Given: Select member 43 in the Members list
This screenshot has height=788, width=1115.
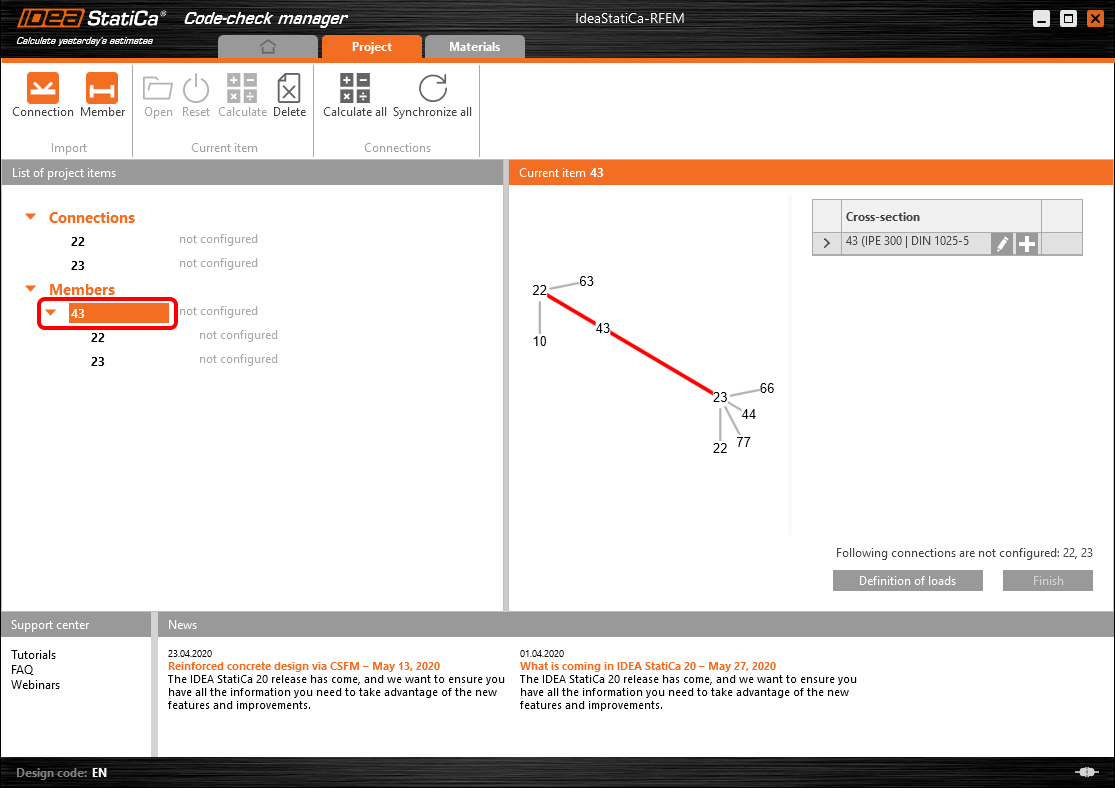Looking at the screenshot, I should click(119, 313).
